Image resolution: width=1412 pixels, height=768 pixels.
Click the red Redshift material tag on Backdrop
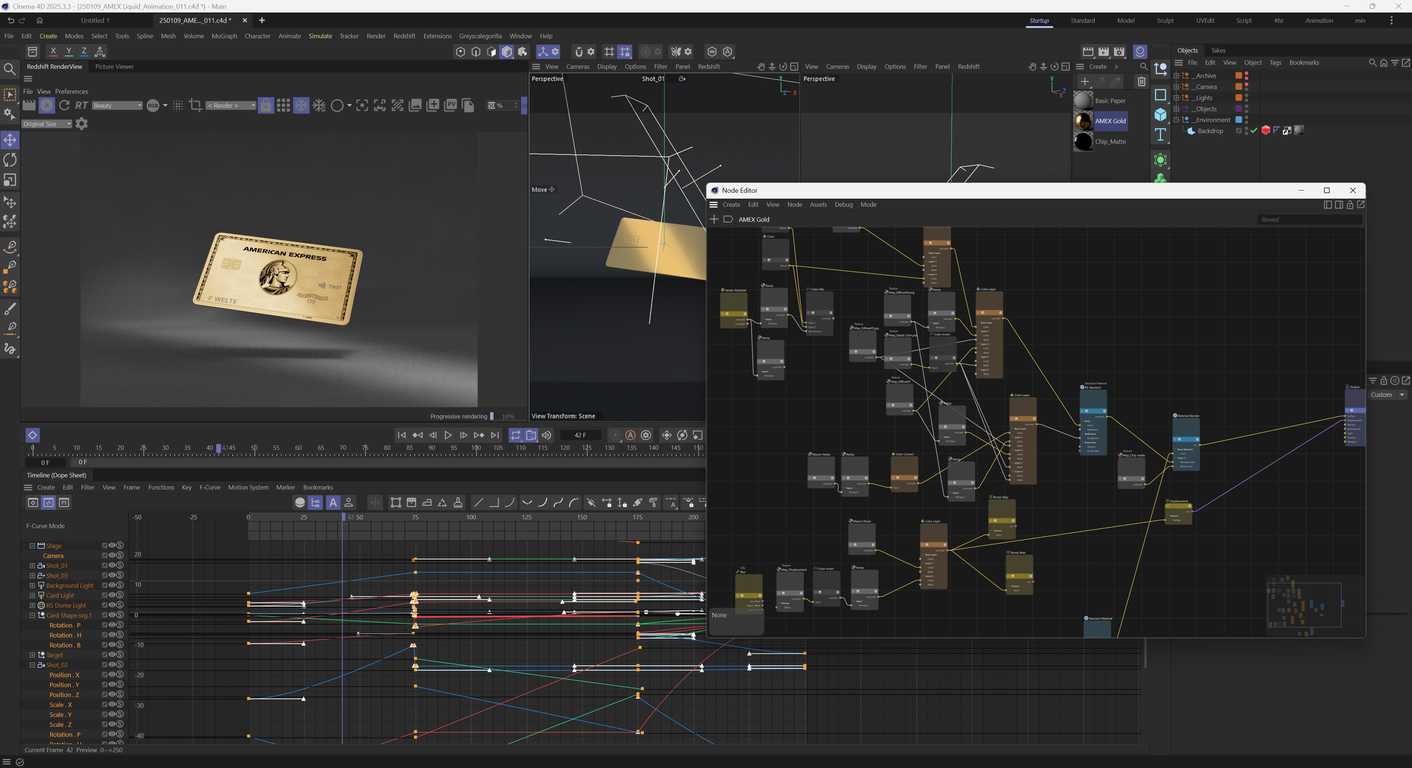click(1266, 131)
